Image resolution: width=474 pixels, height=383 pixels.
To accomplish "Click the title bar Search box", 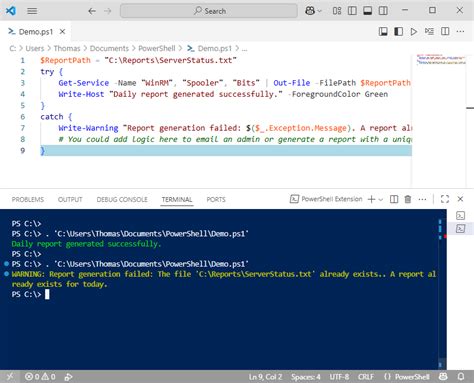I will [x=209, y=11].
